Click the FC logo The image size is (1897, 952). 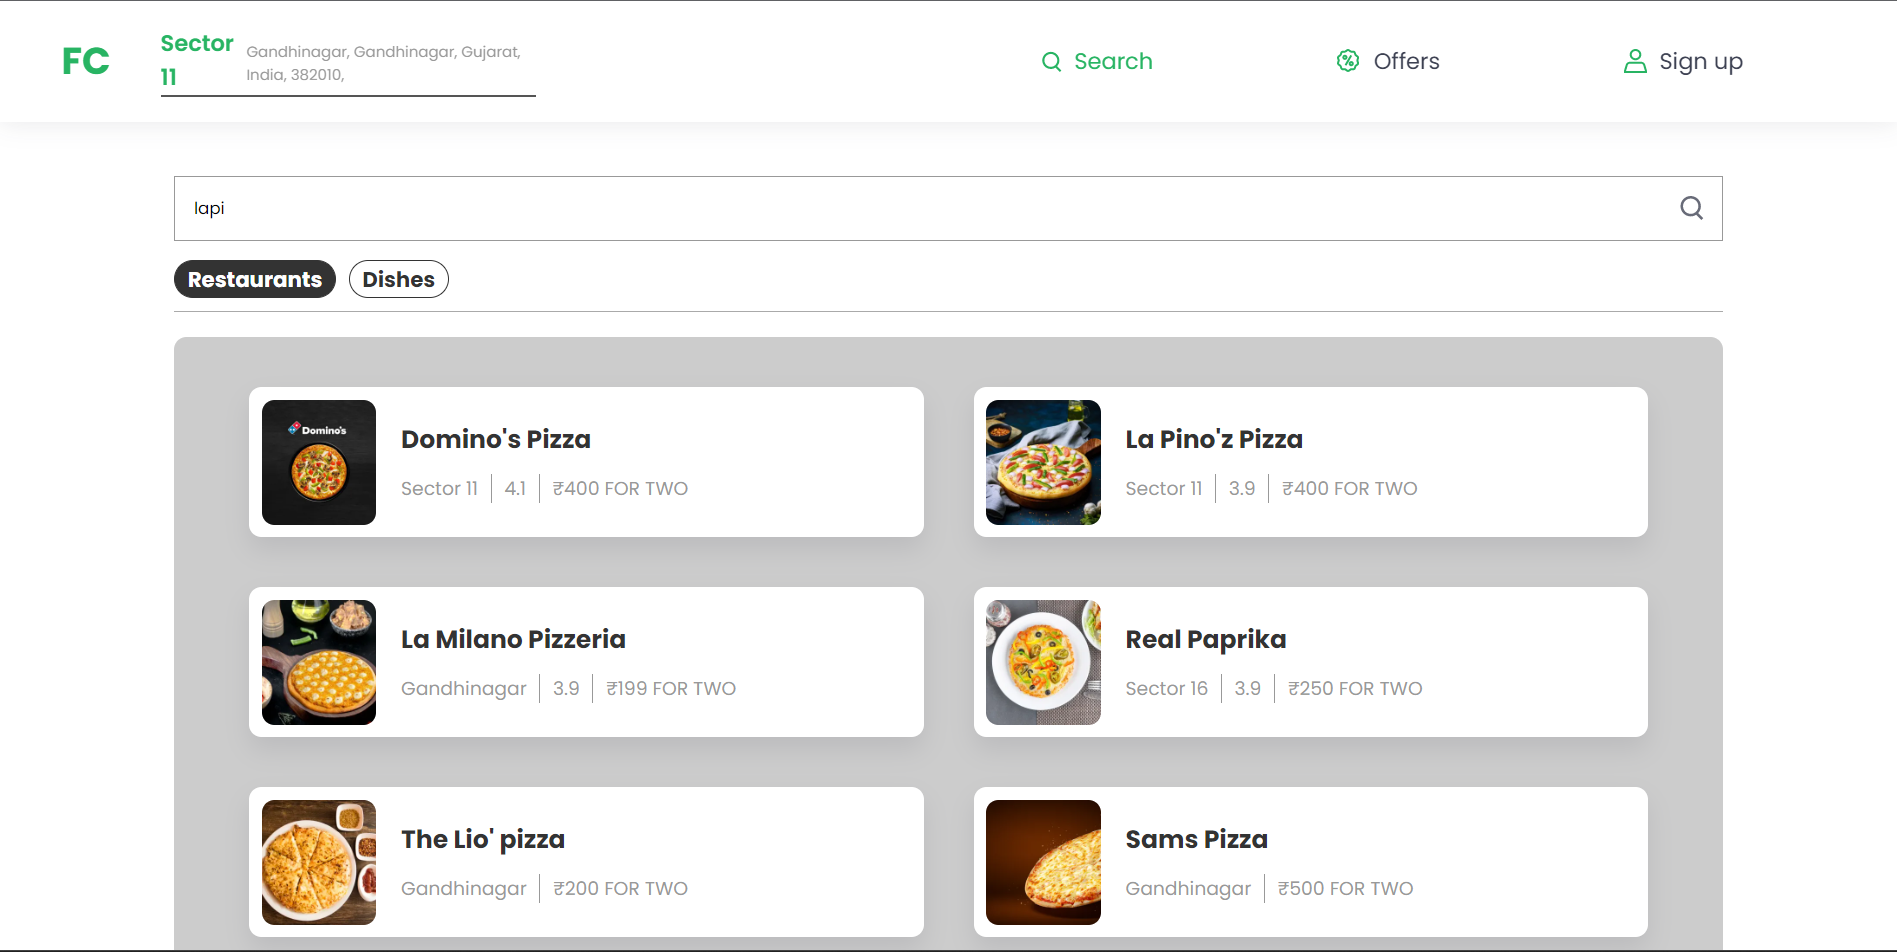(x=85, y=61)
